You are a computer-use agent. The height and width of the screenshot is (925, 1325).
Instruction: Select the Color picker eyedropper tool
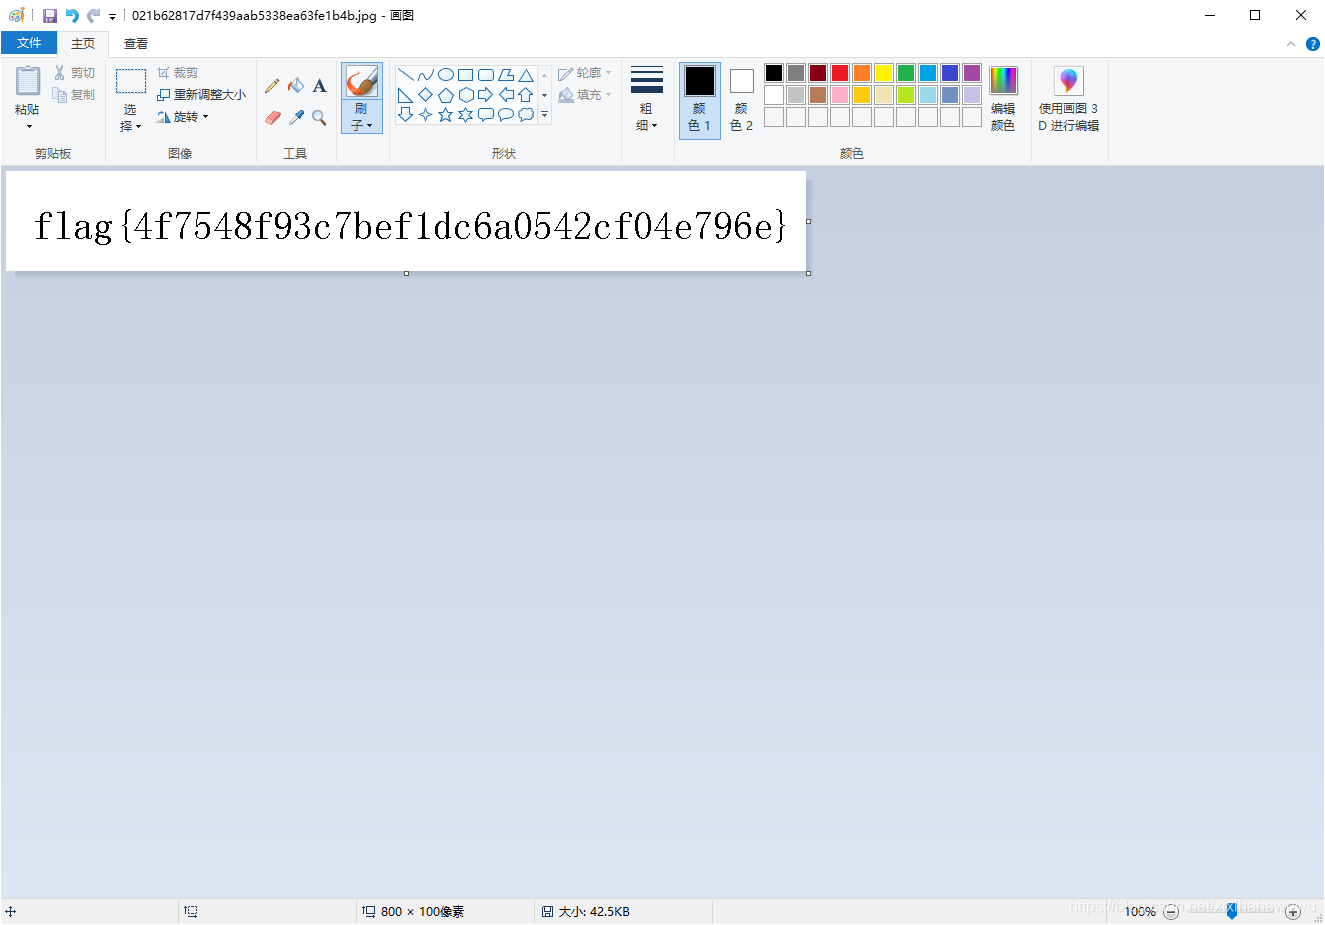pos(296,117)
